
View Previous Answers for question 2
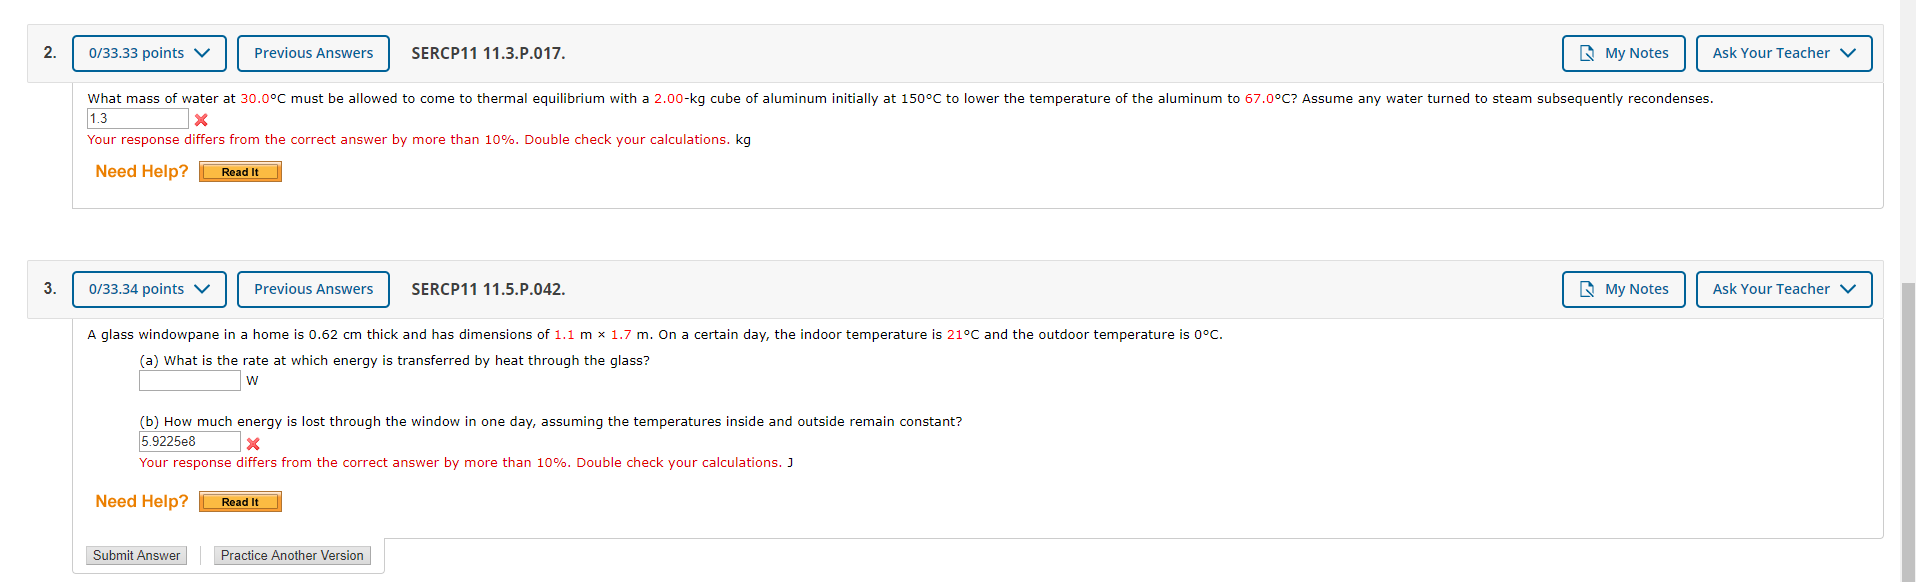[313, 53]
